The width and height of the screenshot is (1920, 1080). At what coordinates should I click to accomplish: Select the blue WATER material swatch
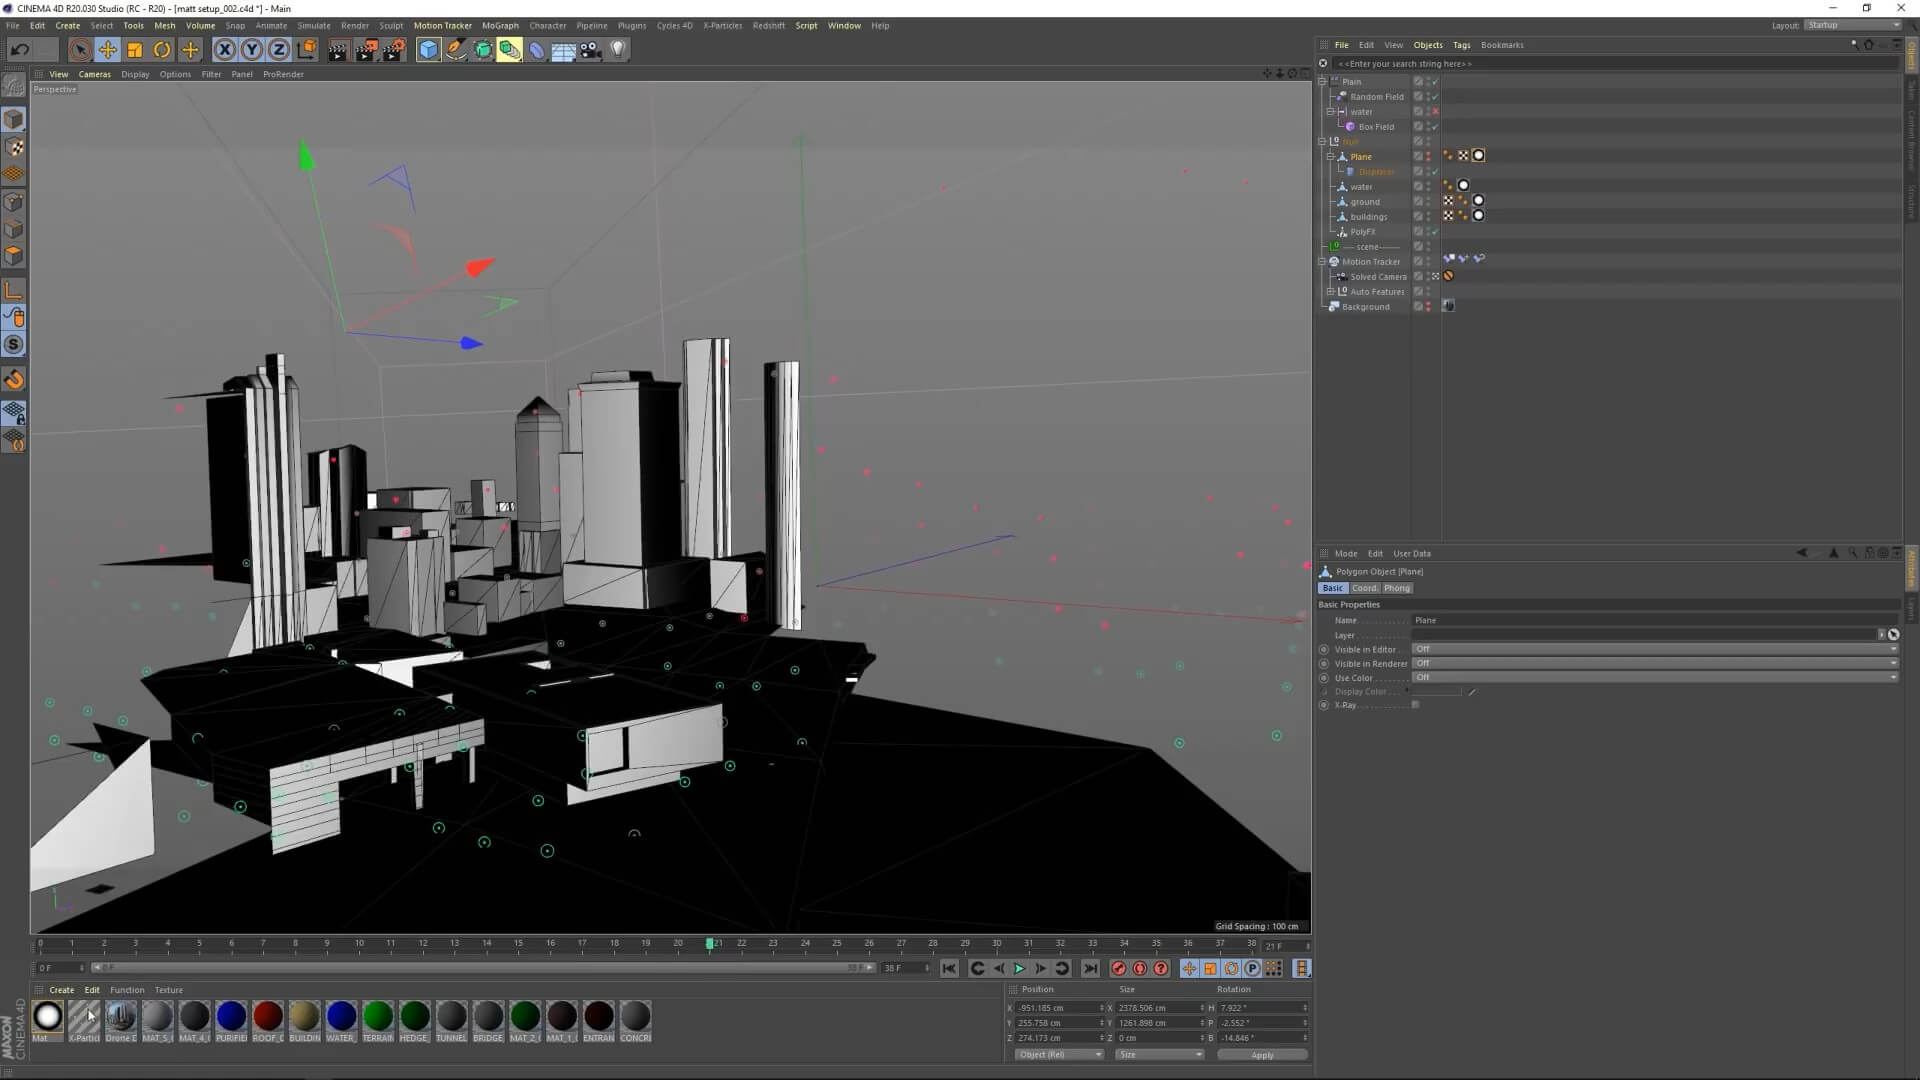tap(340, 1016)
